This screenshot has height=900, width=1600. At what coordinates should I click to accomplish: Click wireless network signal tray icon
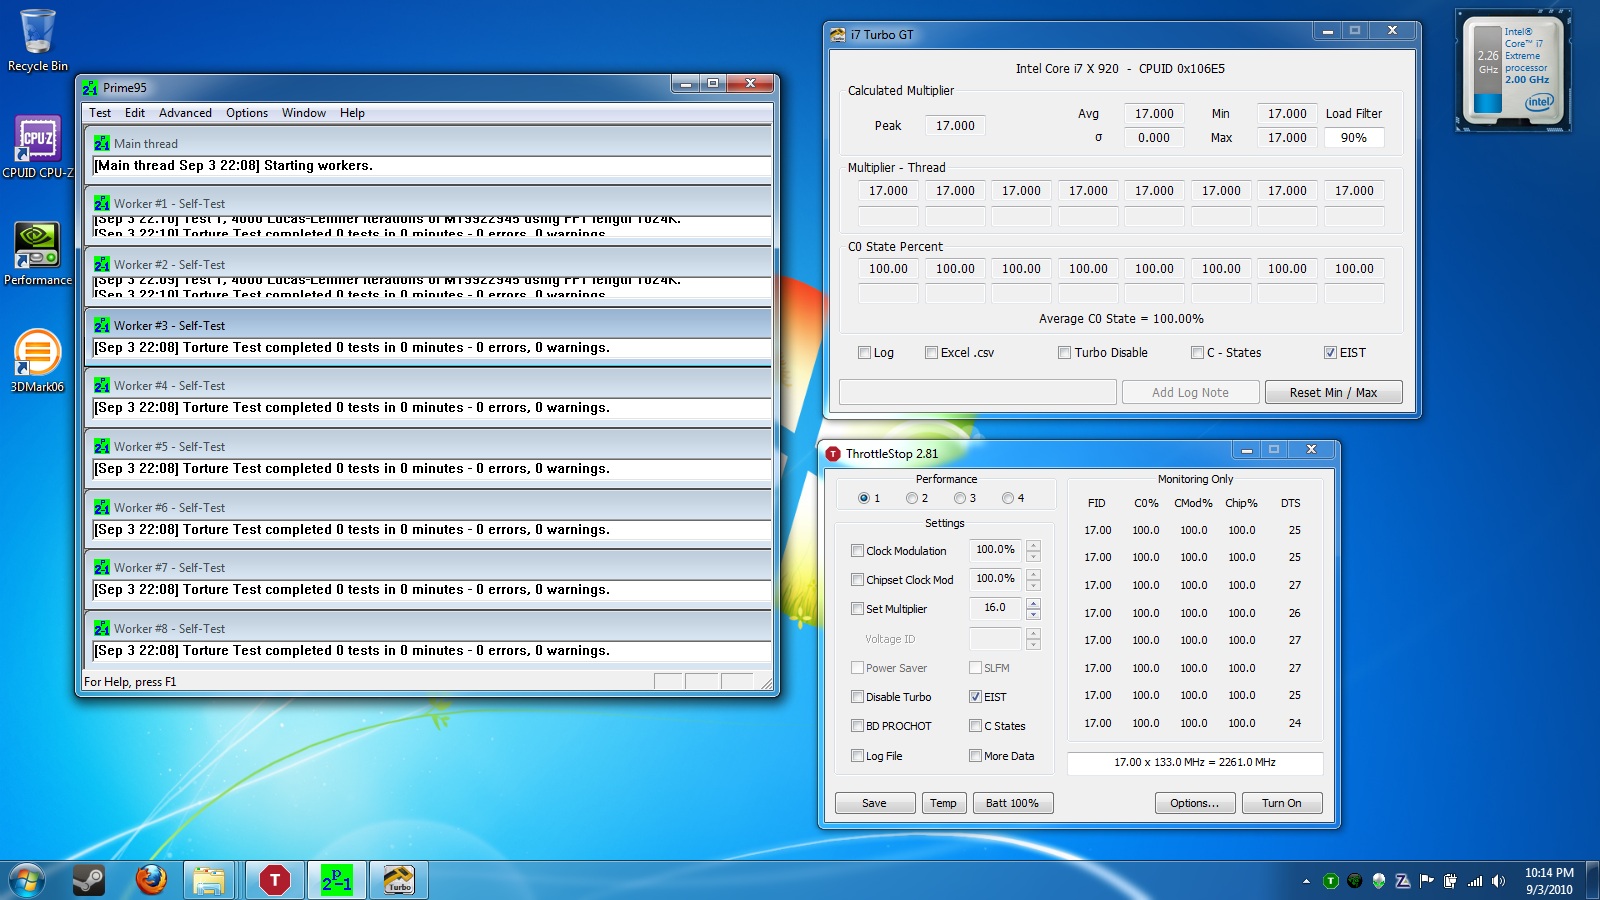(1475, 881)
